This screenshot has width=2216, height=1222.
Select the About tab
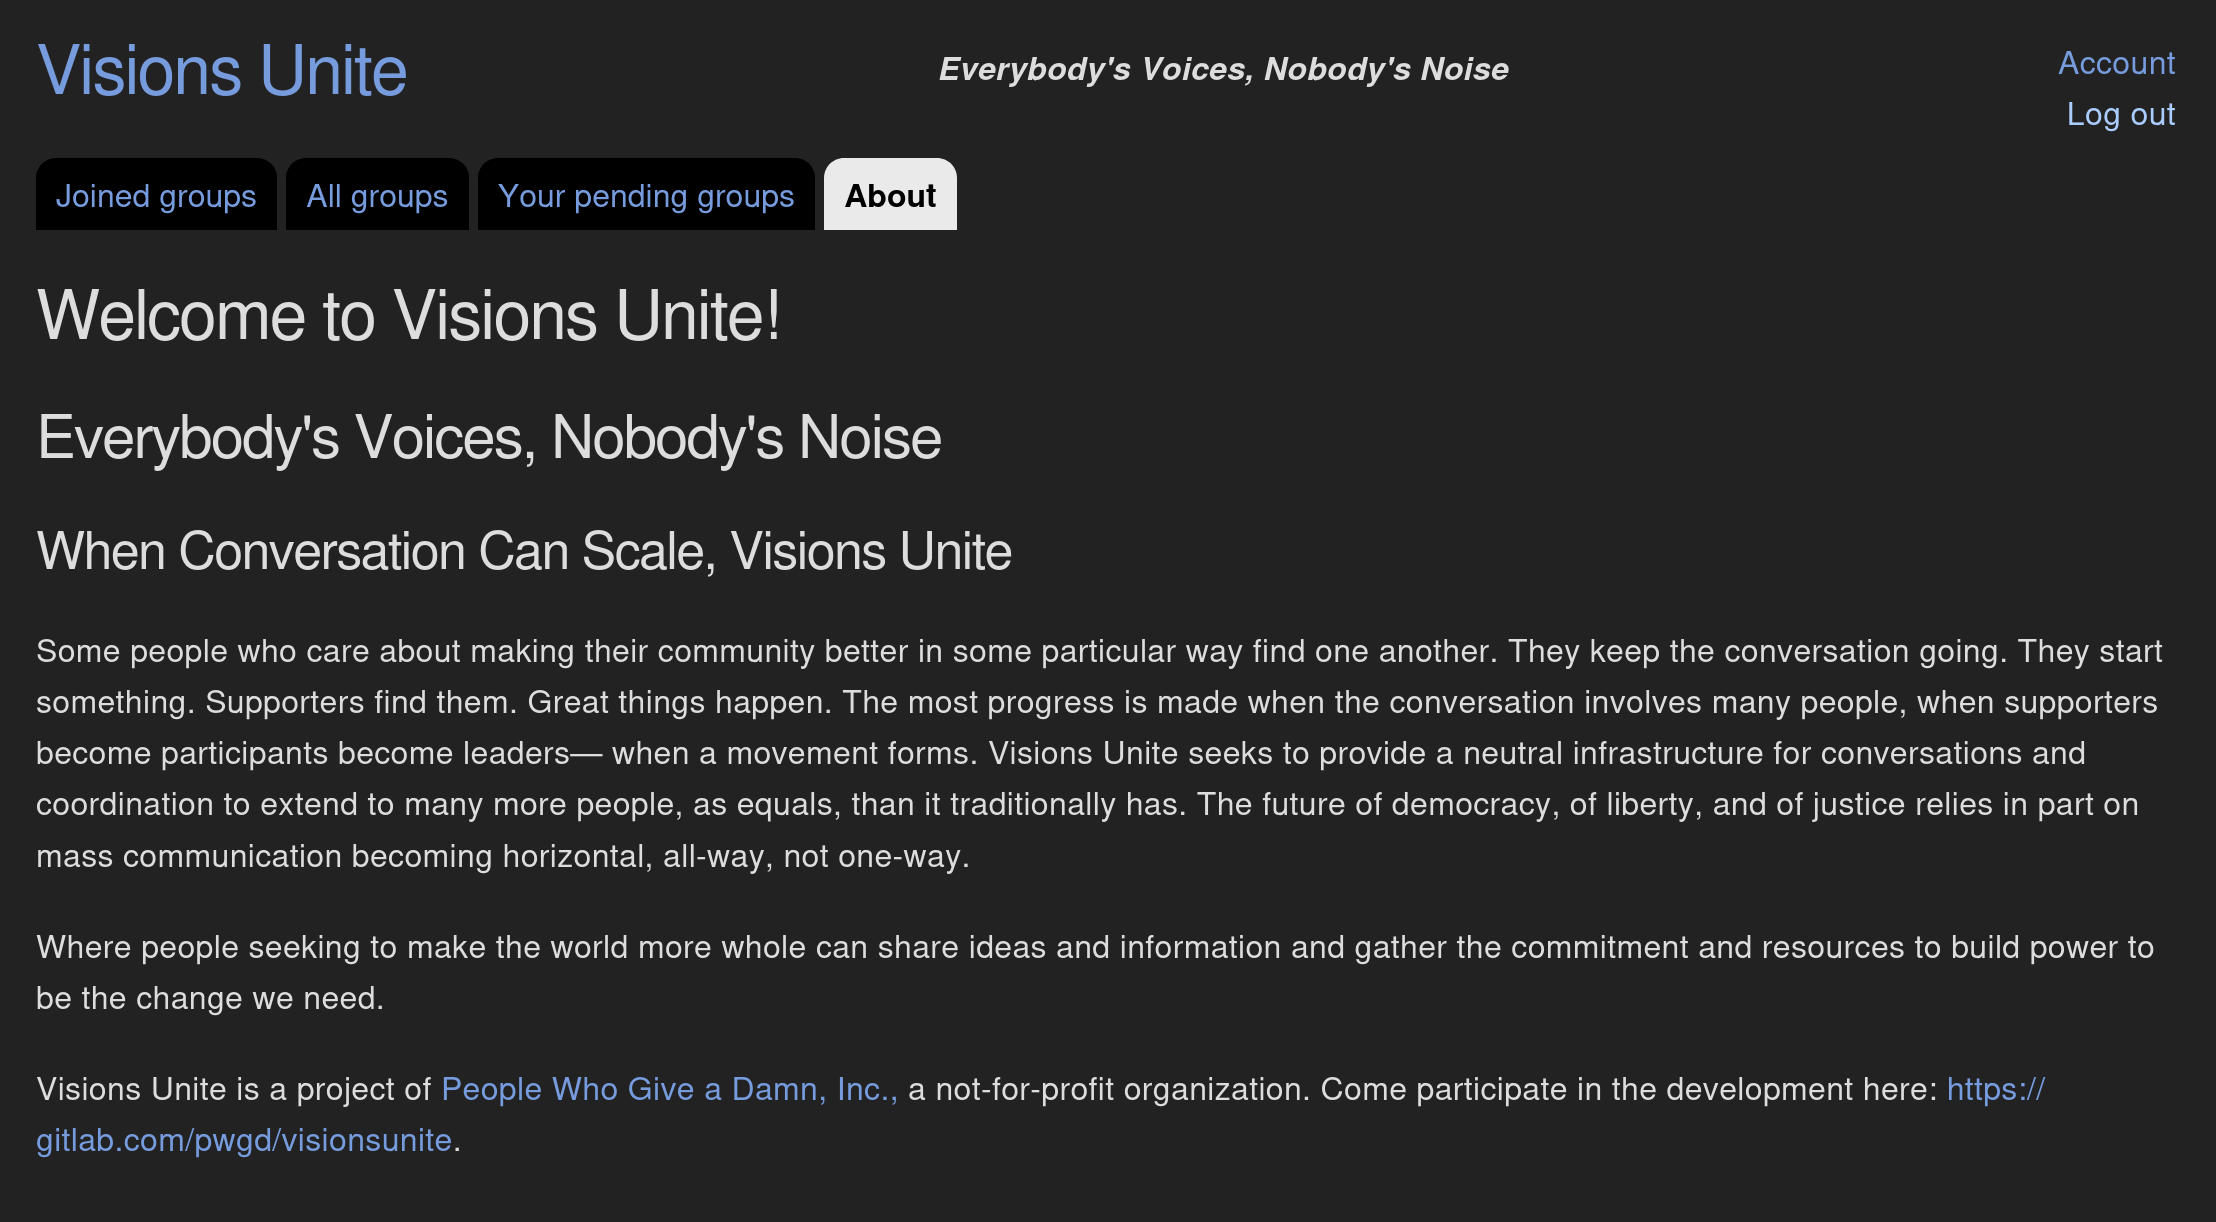coord(890,196)
